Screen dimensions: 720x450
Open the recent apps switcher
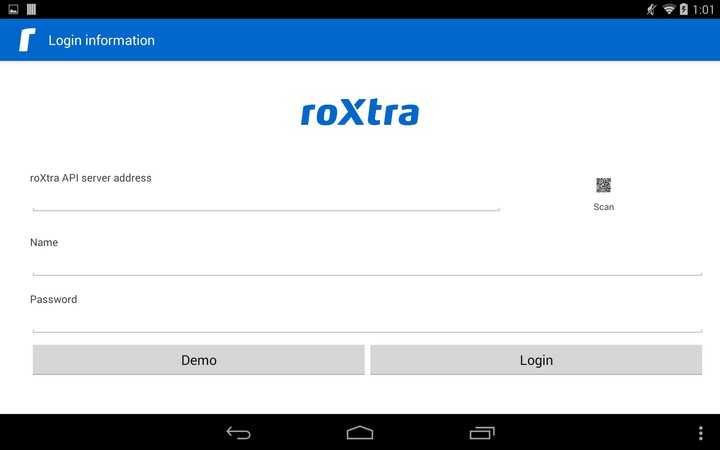(x=482, y=432)
